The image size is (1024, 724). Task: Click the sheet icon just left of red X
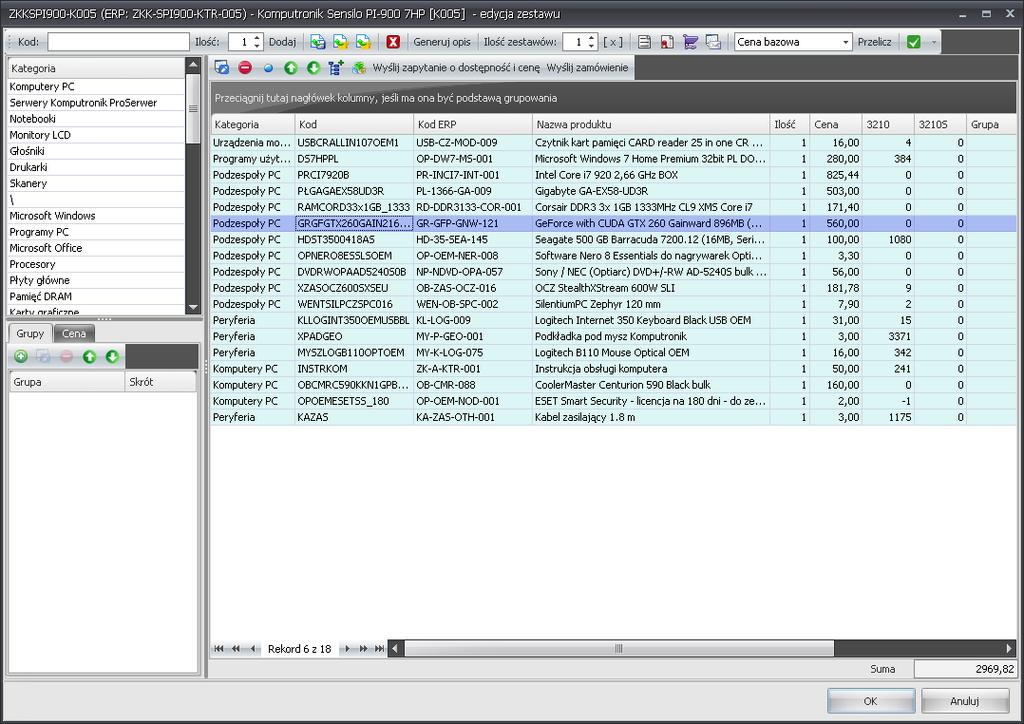363,42
